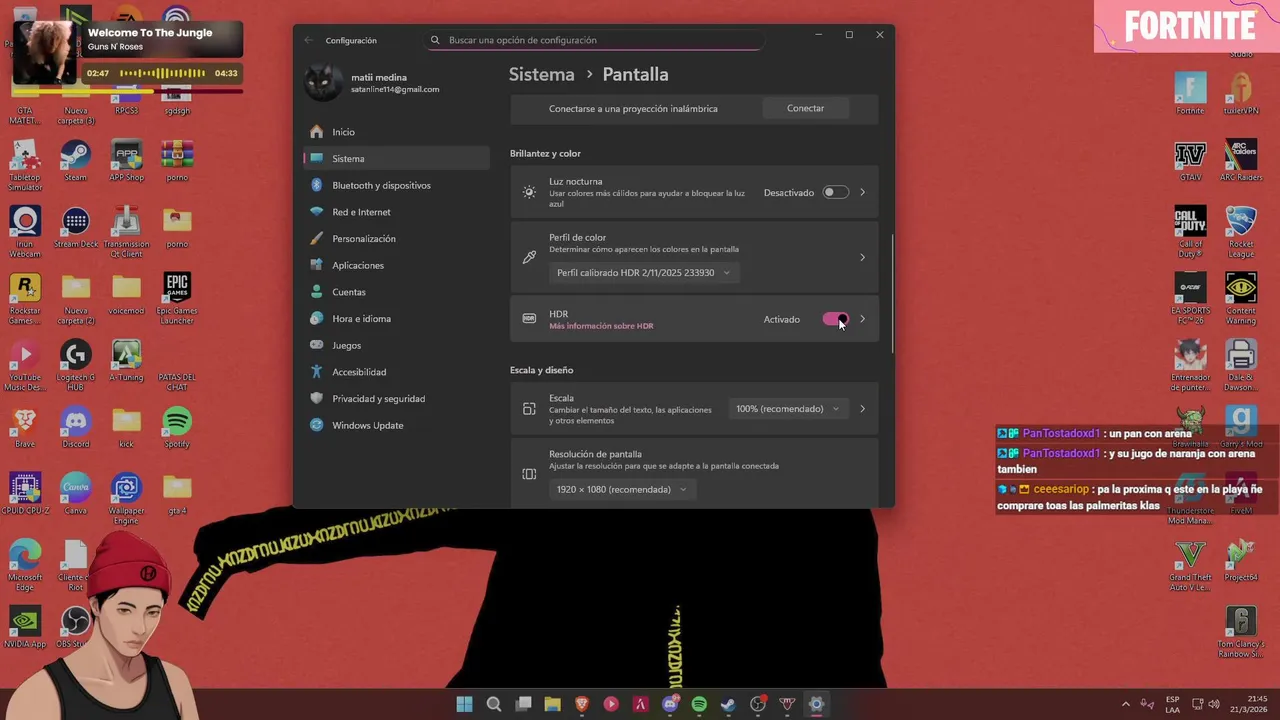Select Grand Theft Auto V desktop icon
Screen dimensions: 1280x720
pyautogui.click(x=1190, y=566)
